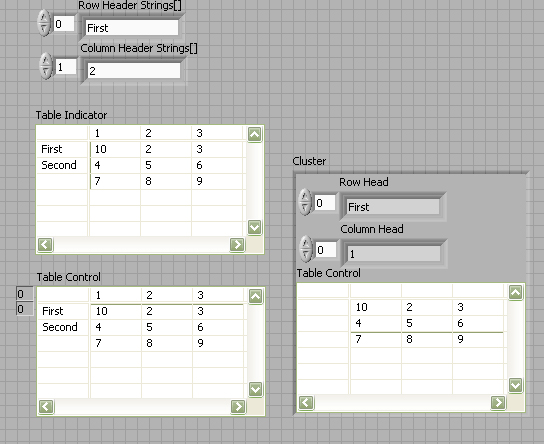544x444 pixels.
Task: Click the Cluster Table Control scroll down arrow
Action: click(x=515, y=385)
